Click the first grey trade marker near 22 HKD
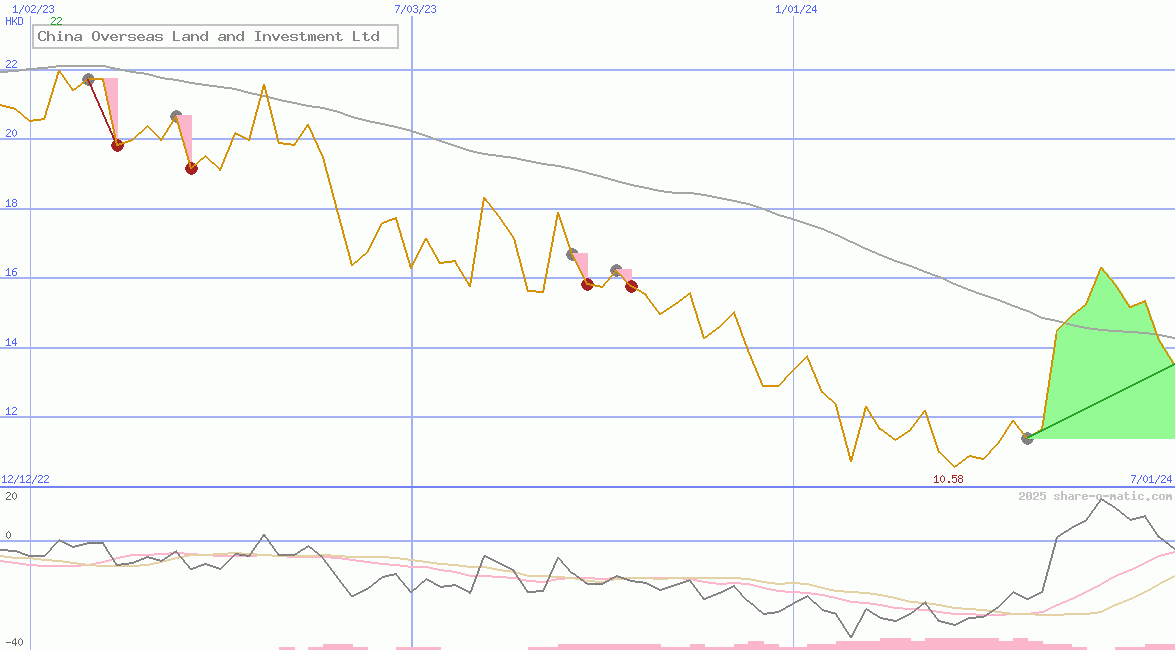 88,79
